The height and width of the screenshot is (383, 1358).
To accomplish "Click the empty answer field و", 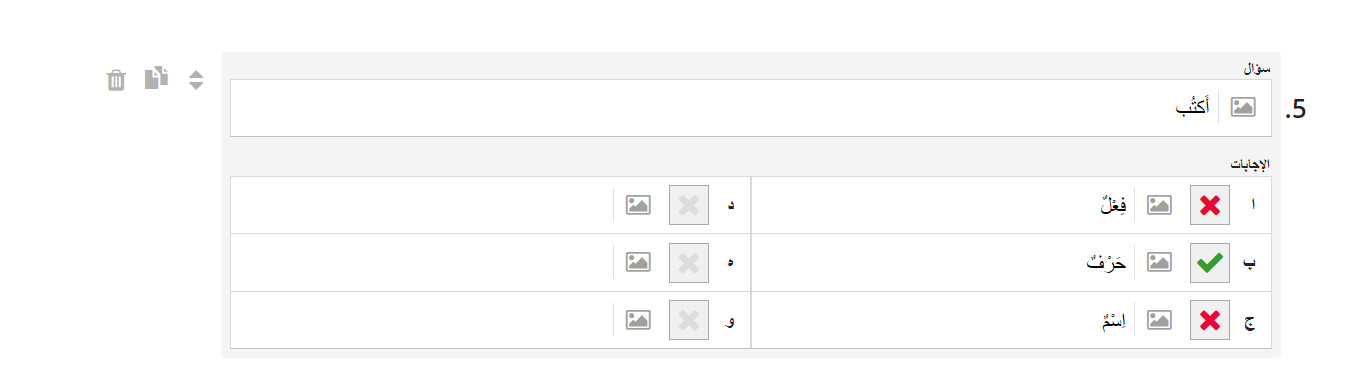I will (x=422, y=320).
